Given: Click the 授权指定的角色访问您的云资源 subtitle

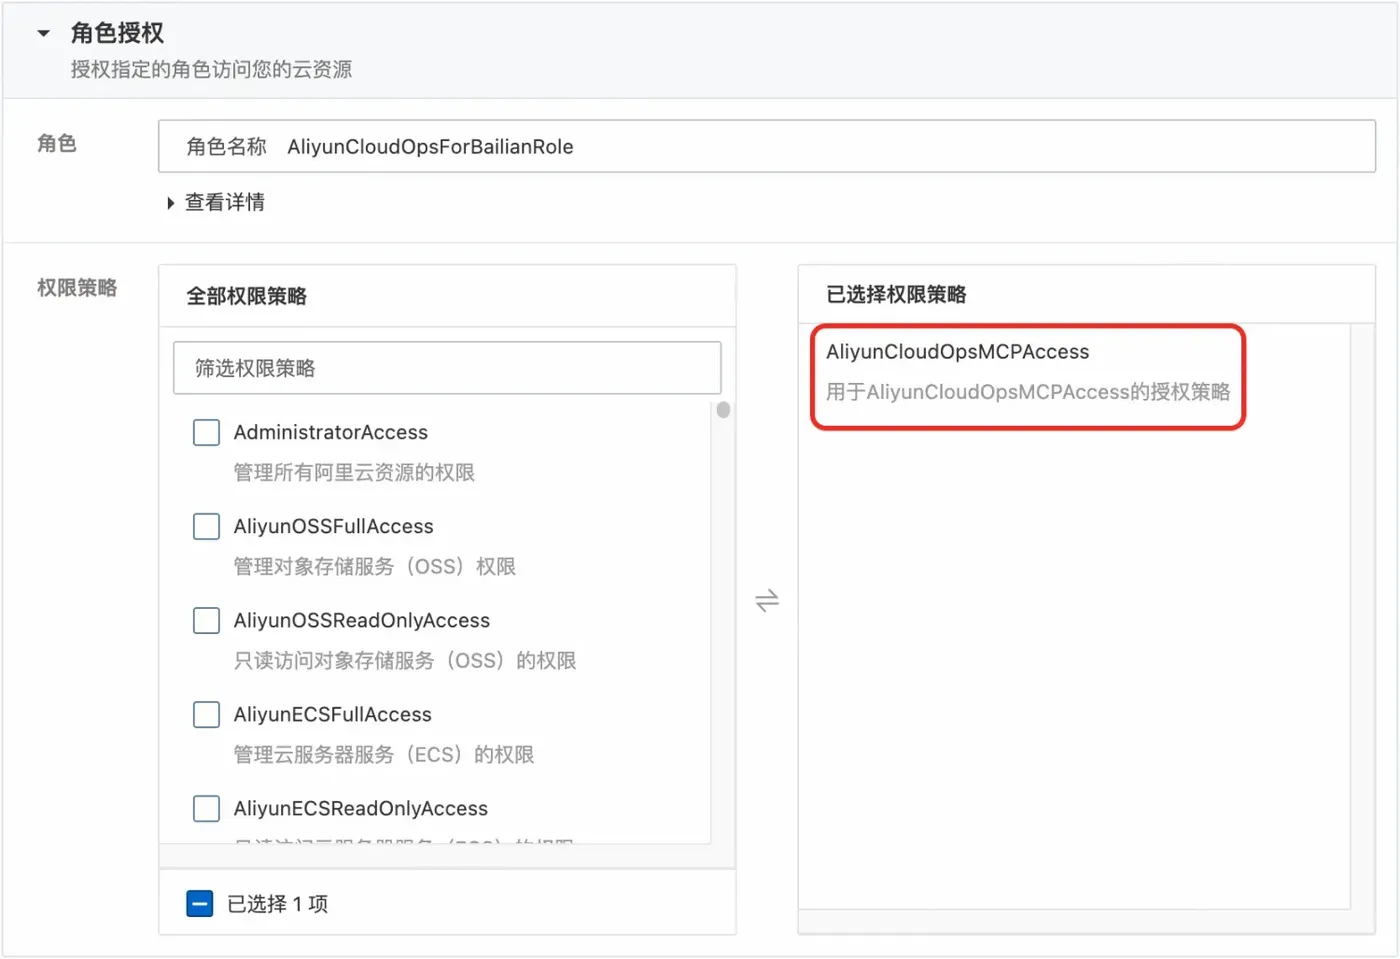Looking at the screenshot, I should [x=211, y=69].
